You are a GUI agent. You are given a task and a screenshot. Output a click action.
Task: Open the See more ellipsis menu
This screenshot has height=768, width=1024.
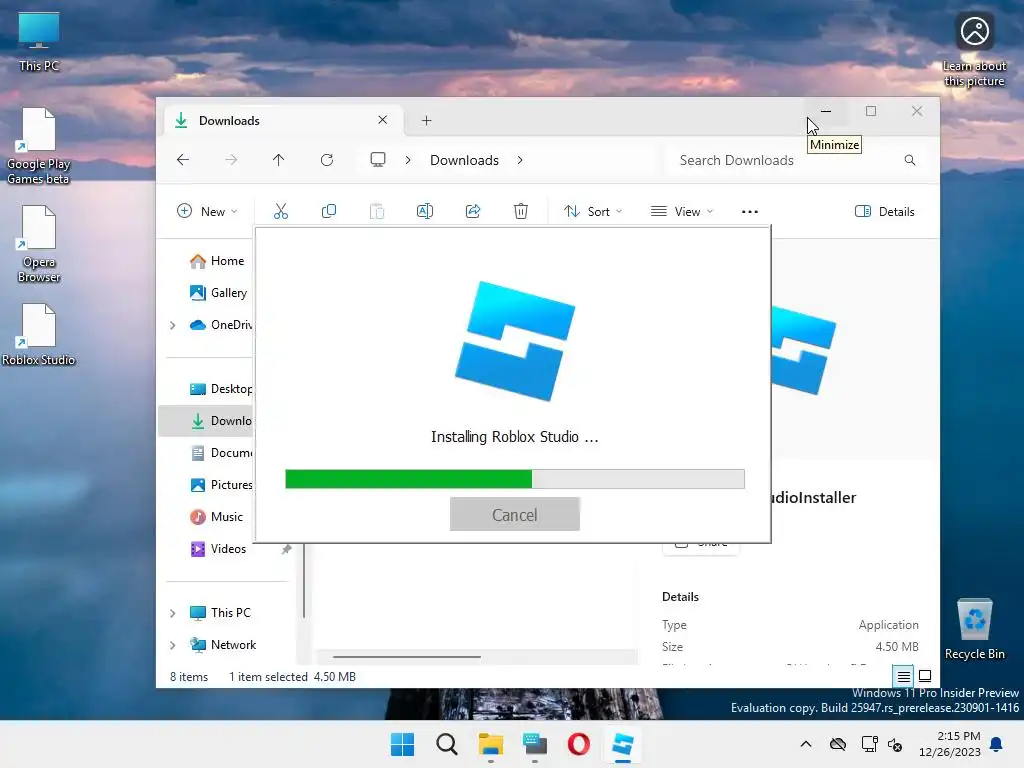pyautogui.click(x=750, y=212)
